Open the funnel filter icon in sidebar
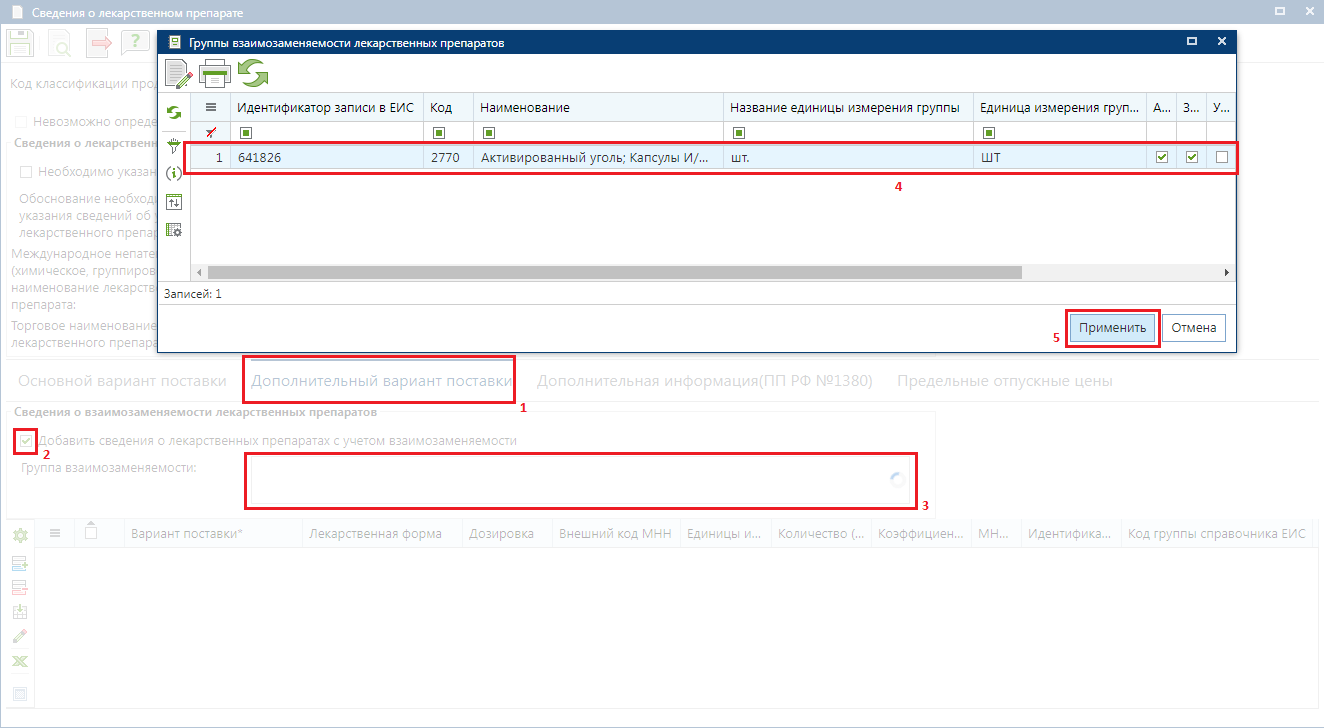Screen dimensions: 1324x728 pos(174,145)
